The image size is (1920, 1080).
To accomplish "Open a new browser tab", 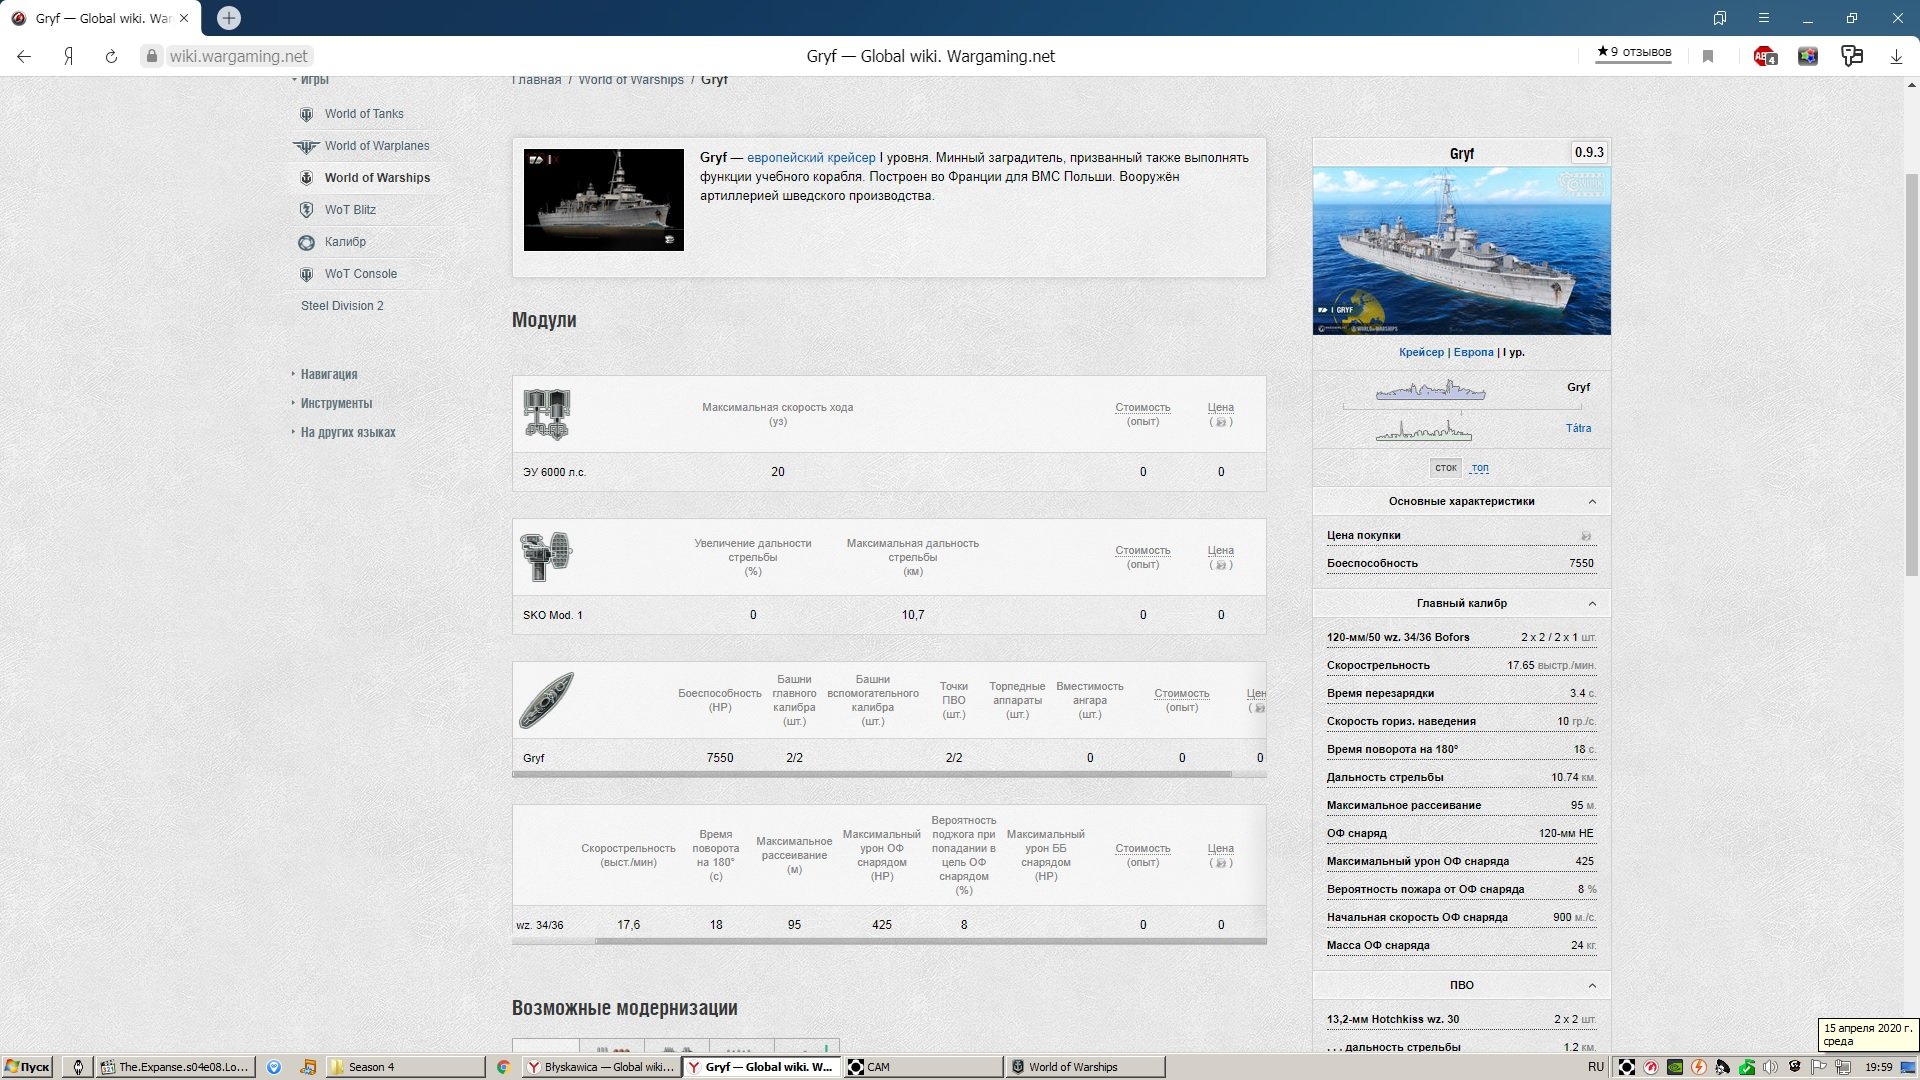I will [x=229, y=18].
